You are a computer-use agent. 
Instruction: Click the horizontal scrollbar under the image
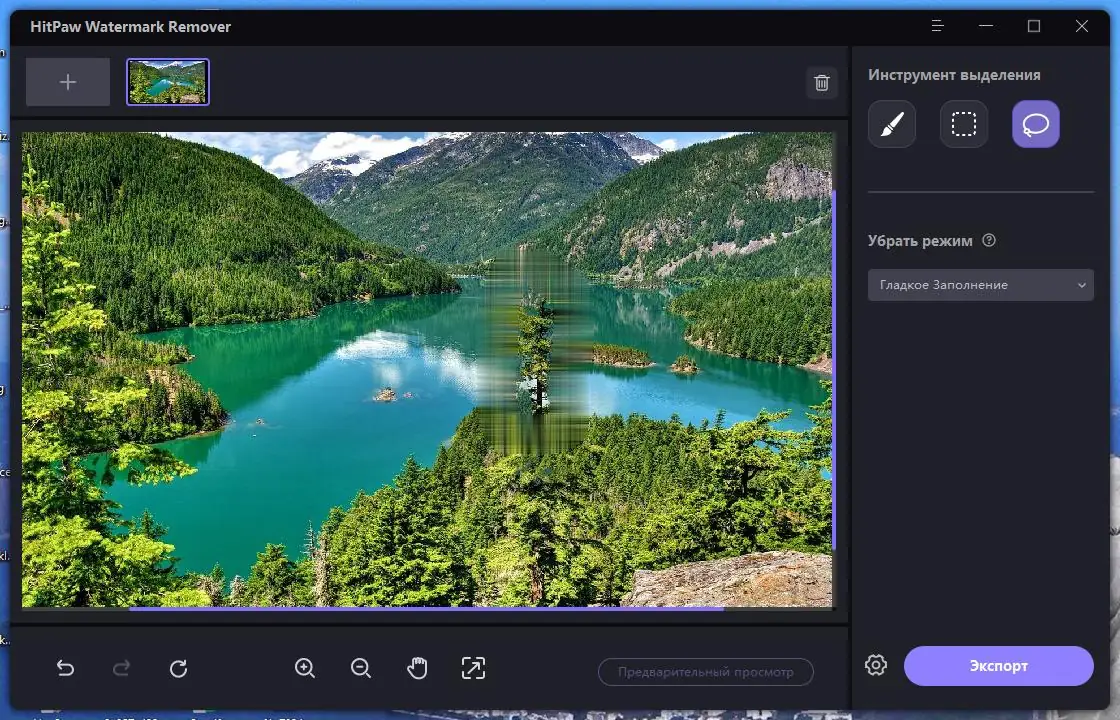click(426, 609)
